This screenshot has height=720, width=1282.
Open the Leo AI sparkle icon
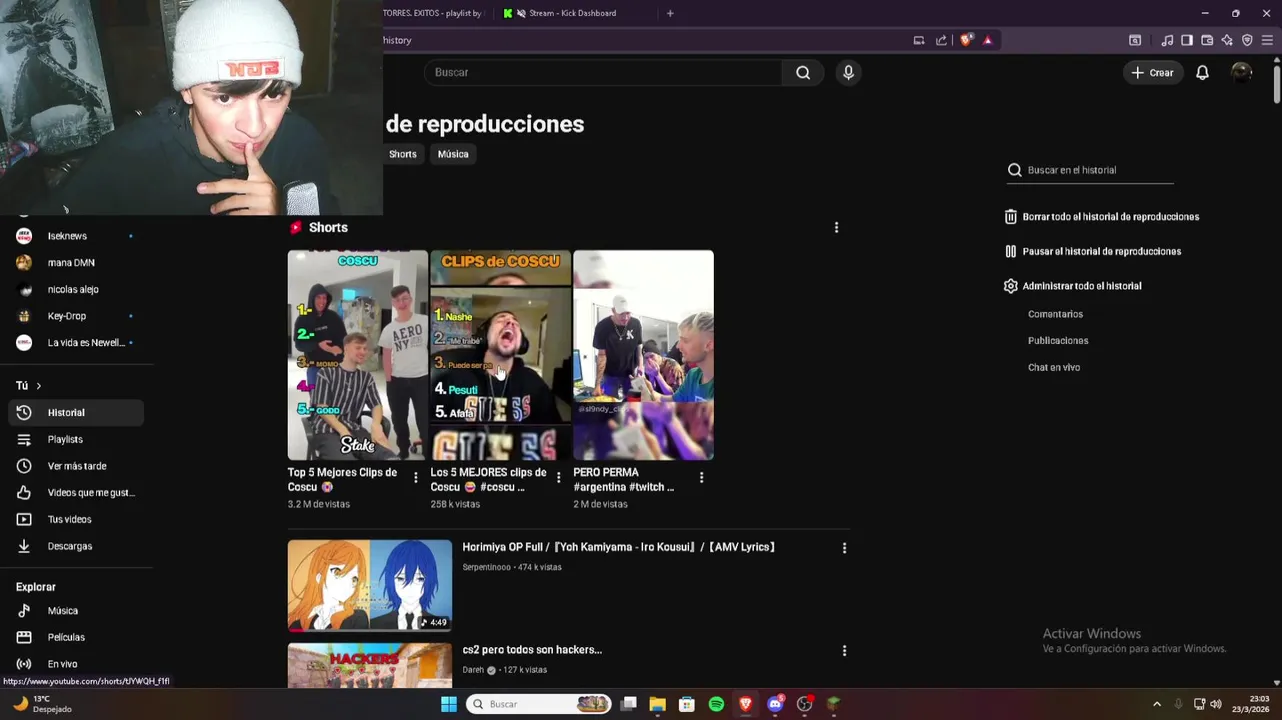coord(1227,40)
